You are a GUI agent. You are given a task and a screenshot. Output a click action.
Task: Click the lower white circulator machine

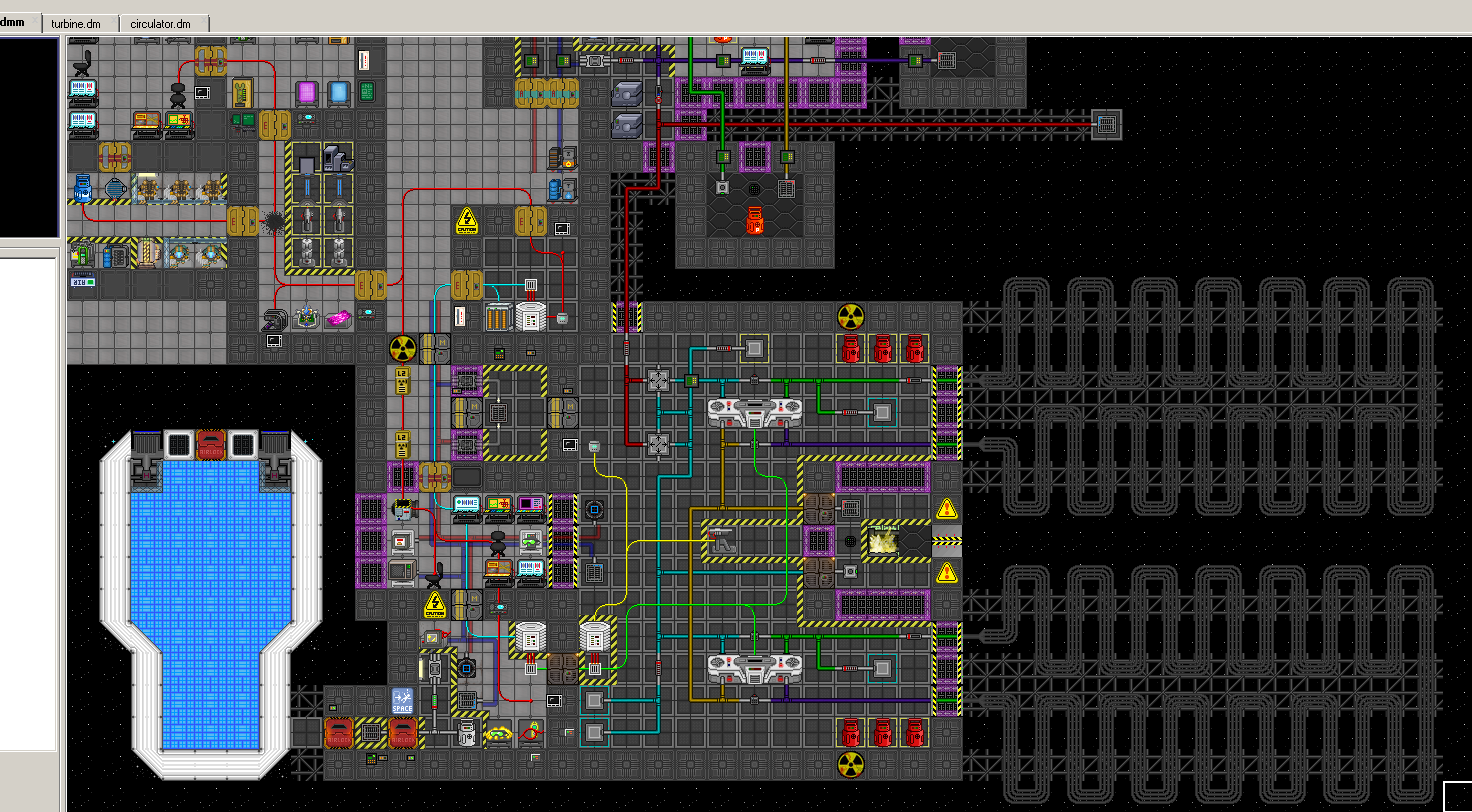point(754,667)
